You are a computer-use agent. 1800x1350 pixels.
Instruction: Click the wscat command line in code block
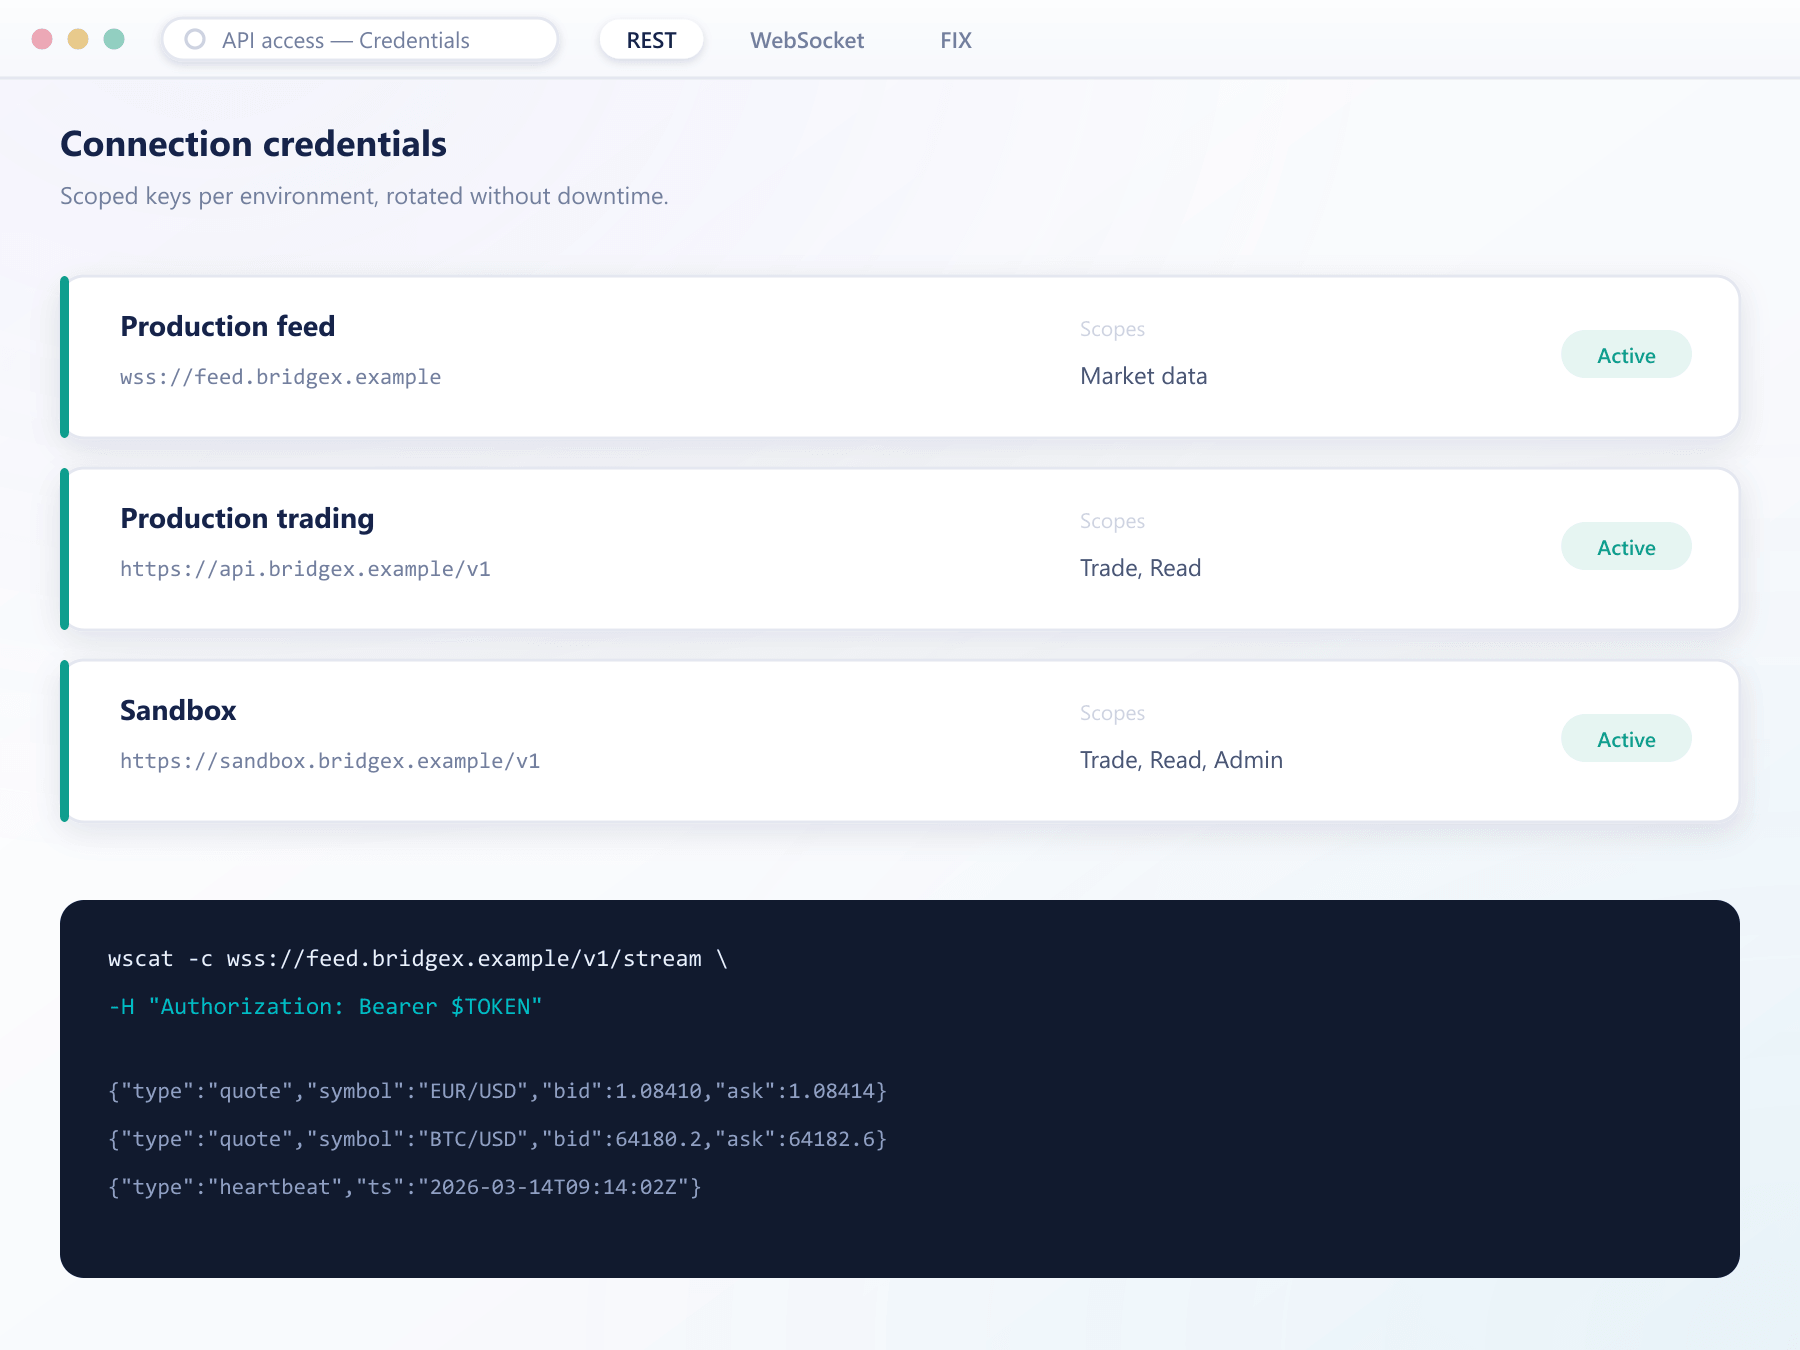pos(418,958)
